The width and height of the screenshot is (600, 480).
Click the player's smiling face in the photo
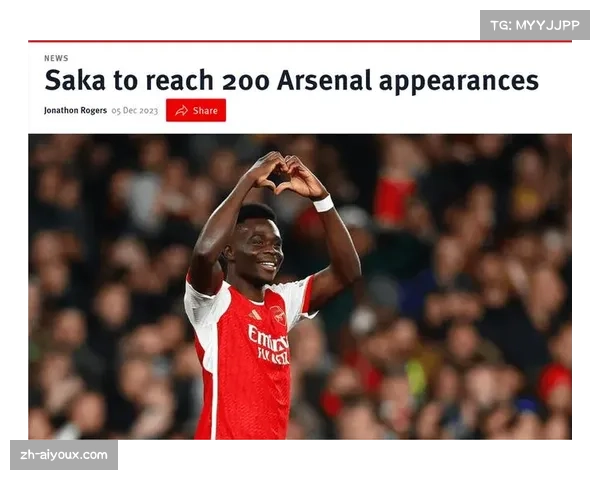point(258,248)
